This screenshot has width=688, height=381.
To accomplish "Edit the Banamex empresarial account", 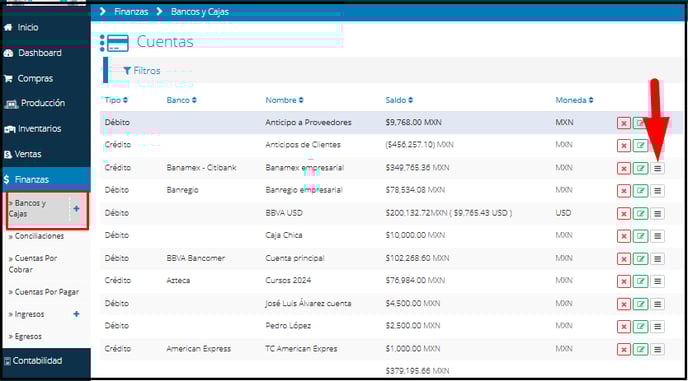I will pyautogui.click(x=640, y=168).
